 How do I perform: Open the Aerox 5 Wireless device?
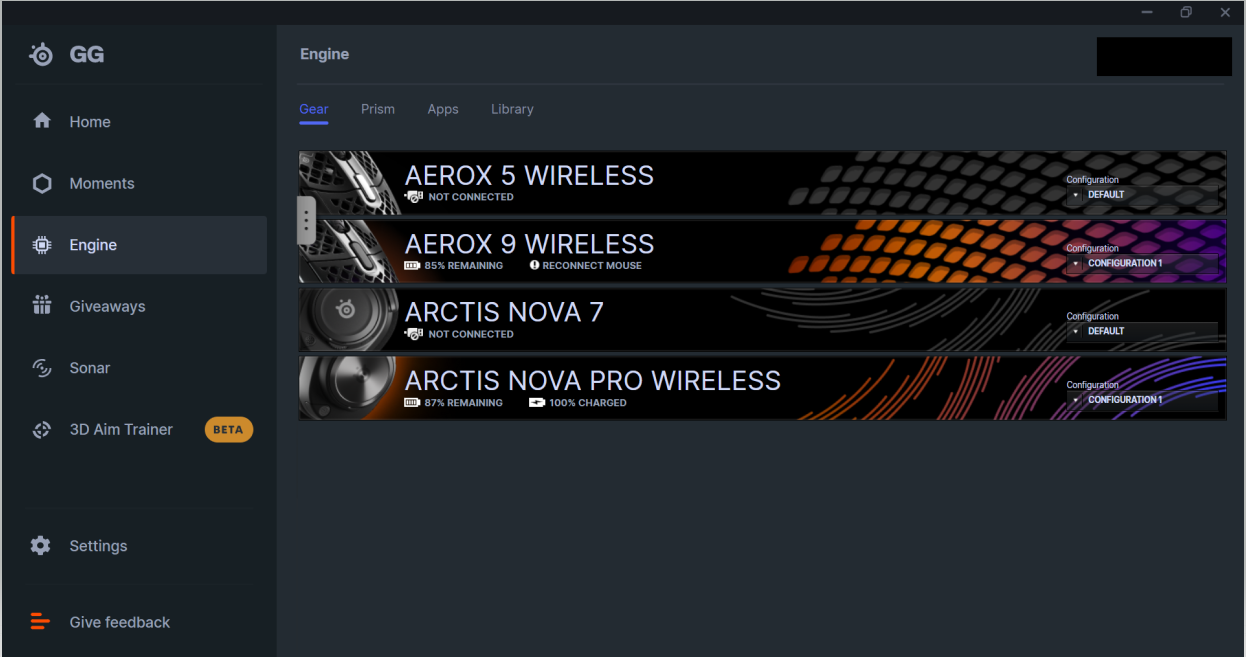762,183
